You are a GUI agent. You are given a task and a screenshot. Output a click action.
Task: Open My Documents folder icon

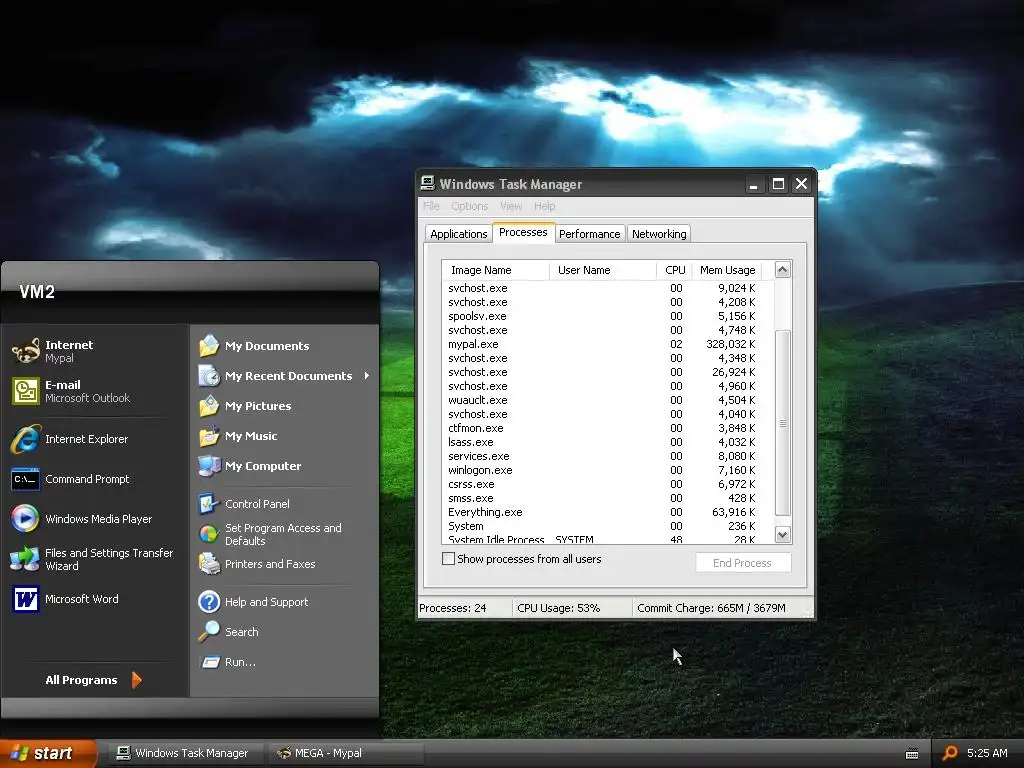pyautogui.click(x=209, y=345)
